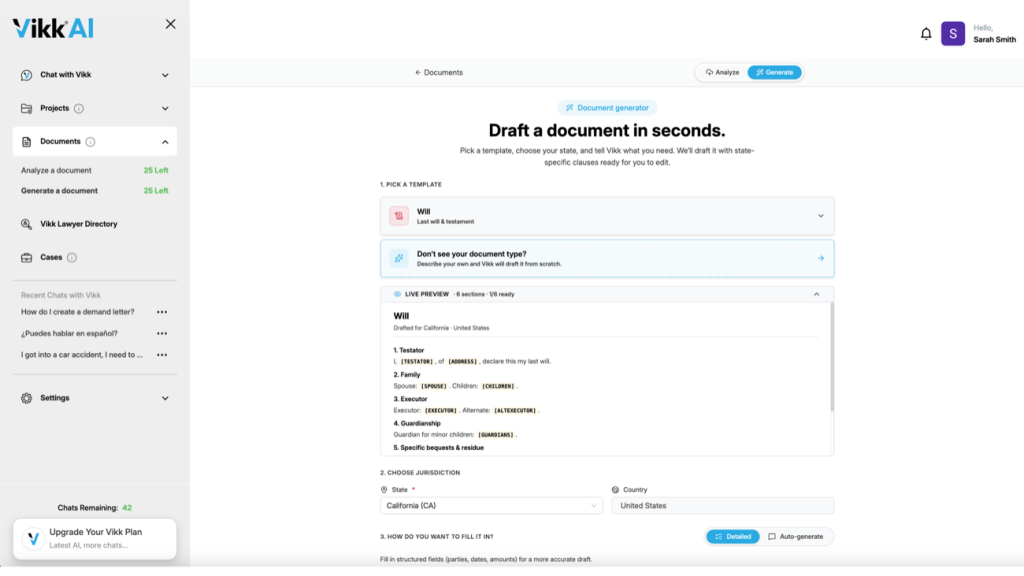Collapse the Live Preview panel chevron
The width and height of the screenshot is (1024, 576).
(x=816, y=295)
